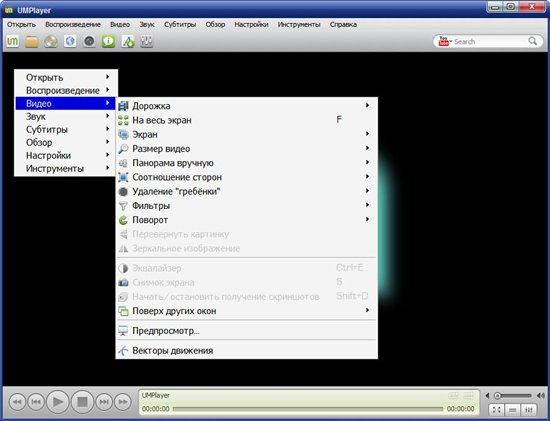
Task: Expand Звук in the context menu
Action: [66, 116]
